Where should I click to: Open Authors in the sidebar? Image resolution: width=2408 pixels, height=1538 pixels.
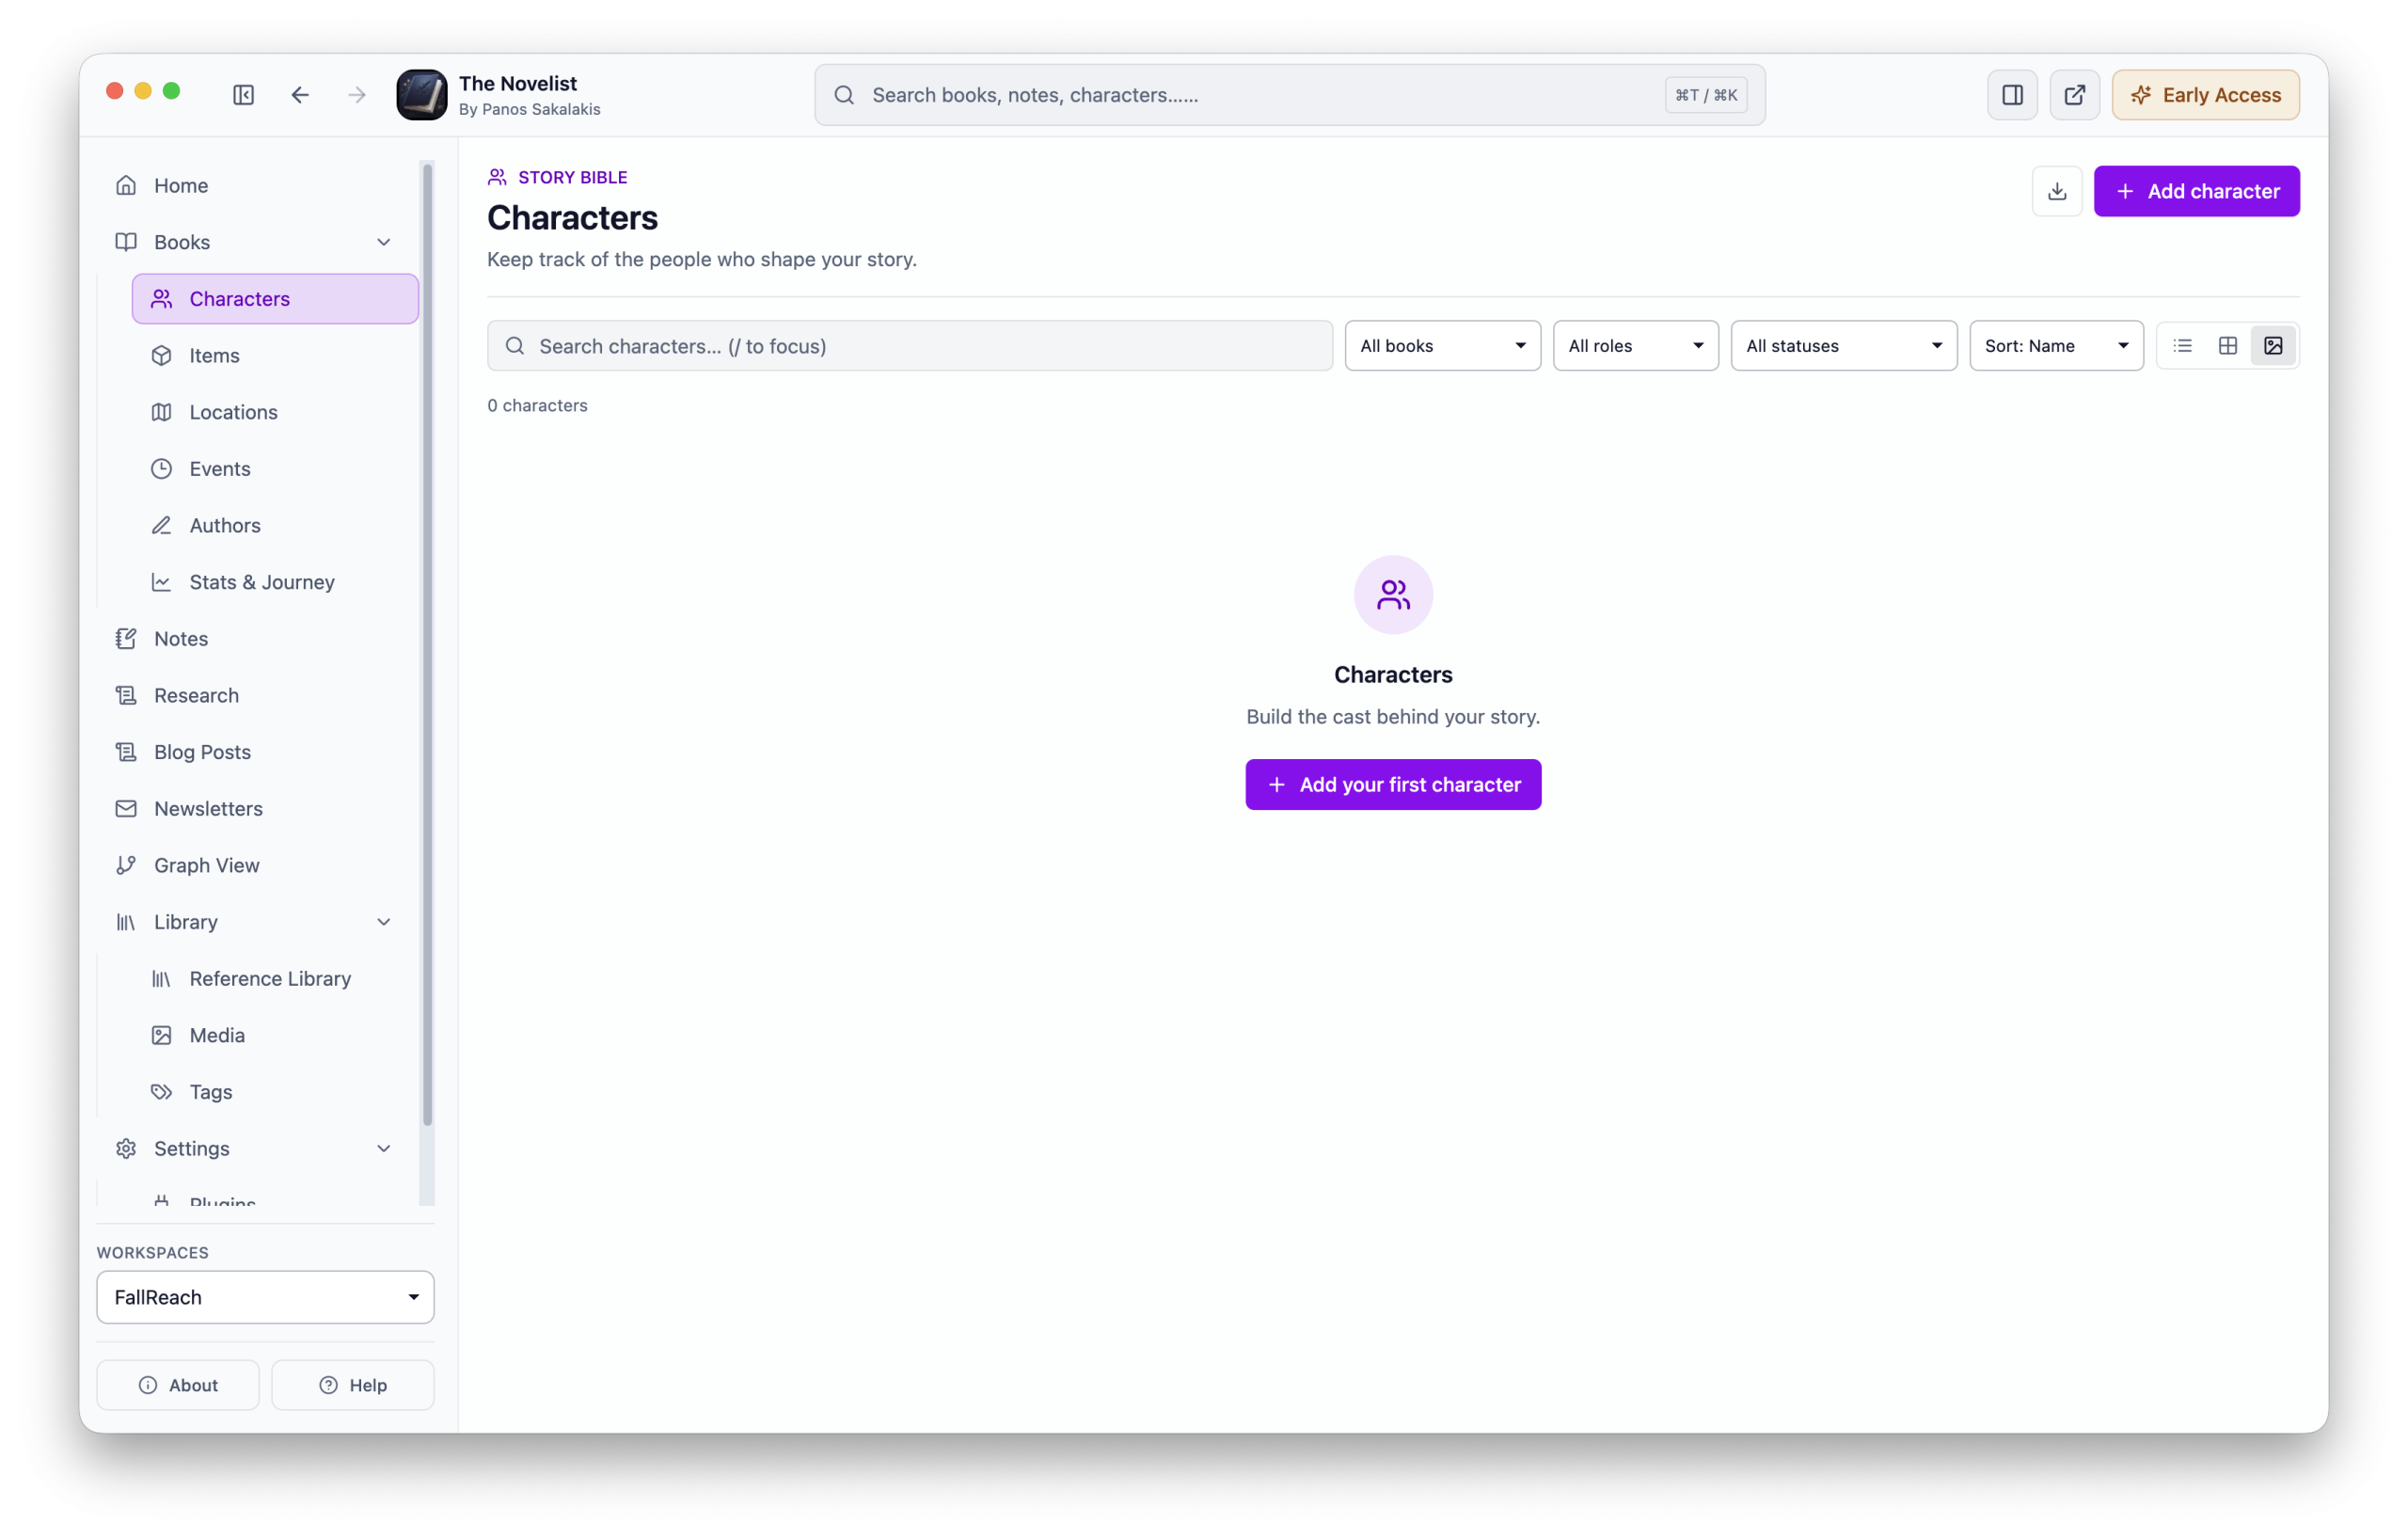[275, 525]
